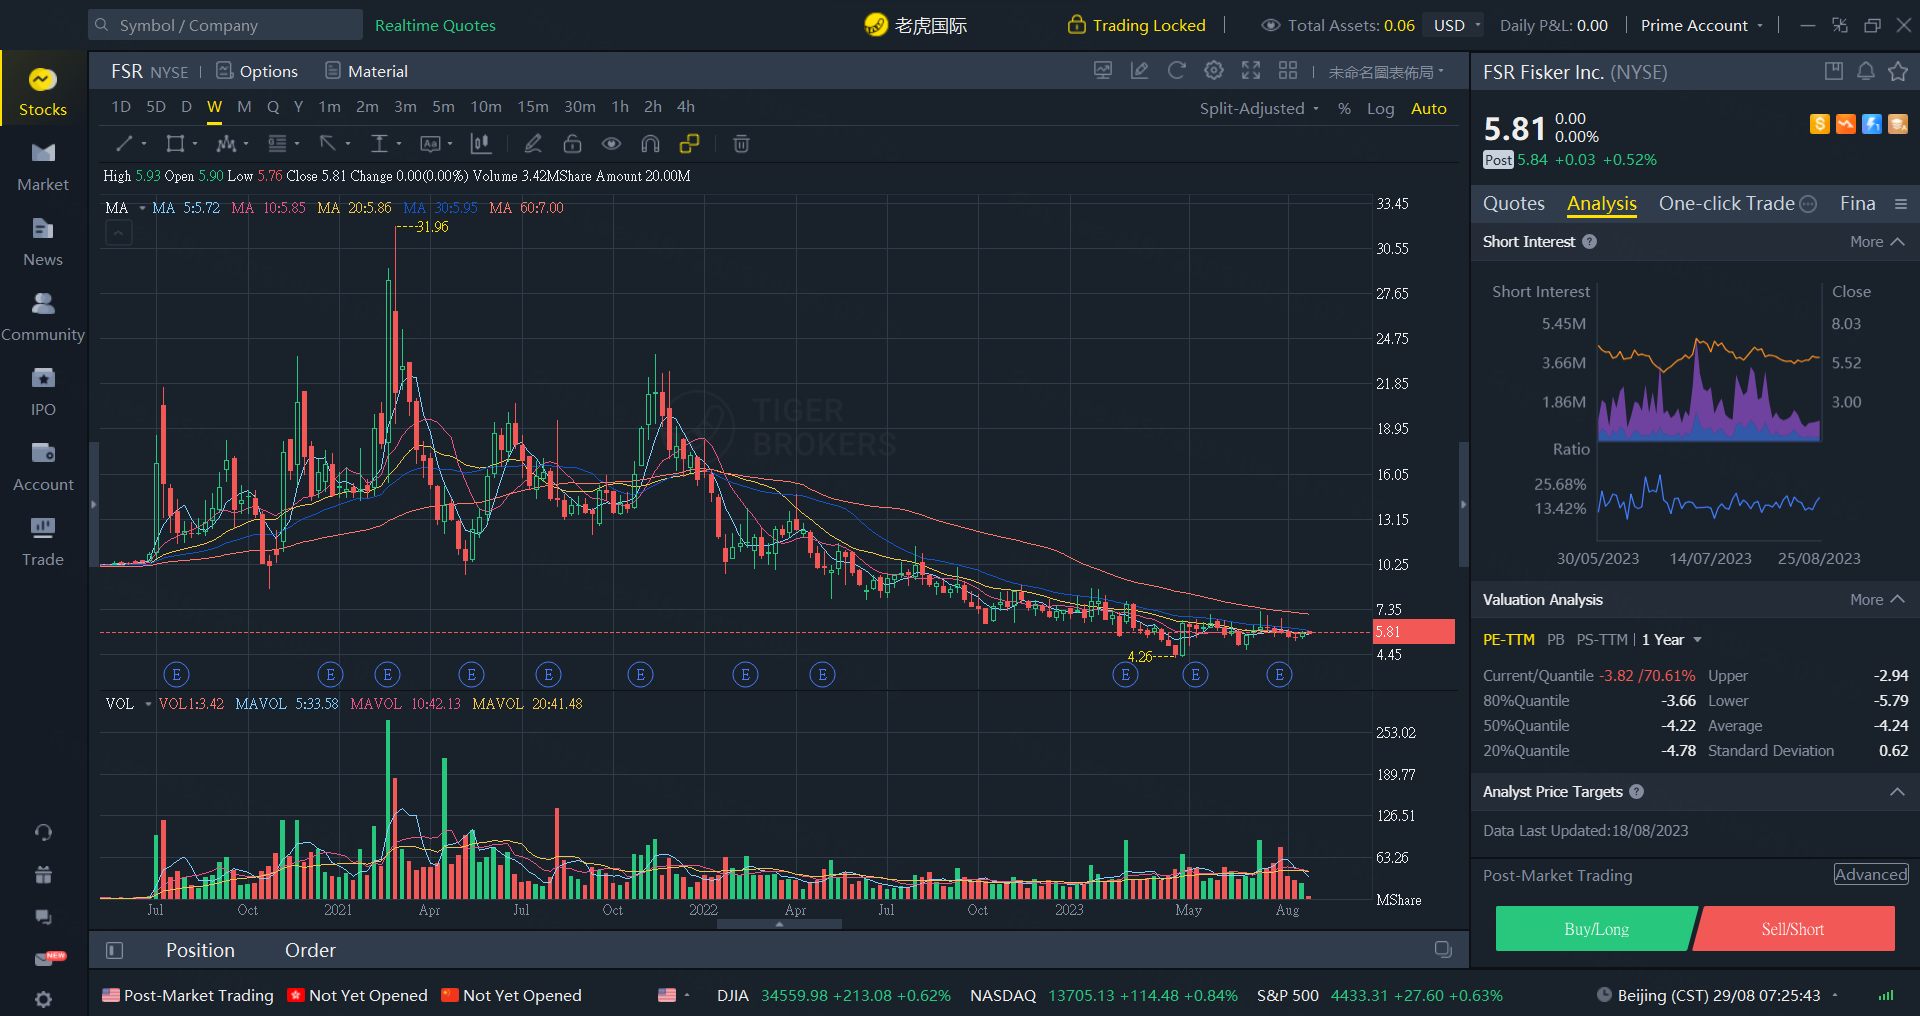The image size is (1920, 1016).
Task: Open the Stocks sidebar section
Action: pos(42,92)
